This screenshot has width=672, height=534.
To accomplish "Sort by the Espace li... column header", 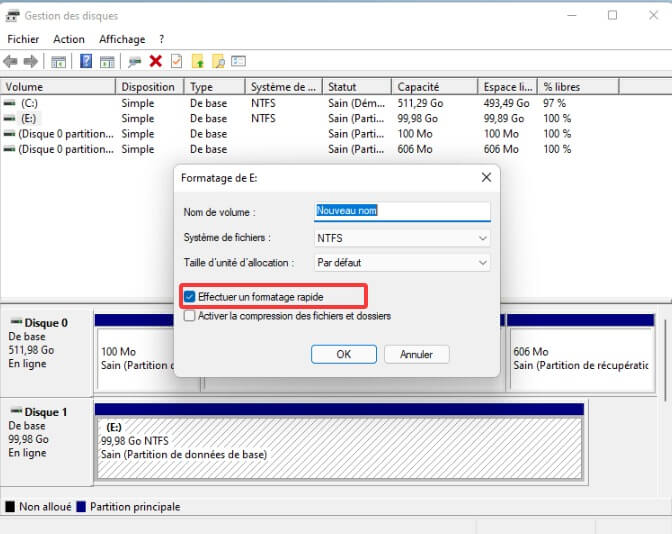I will point(508,87).
